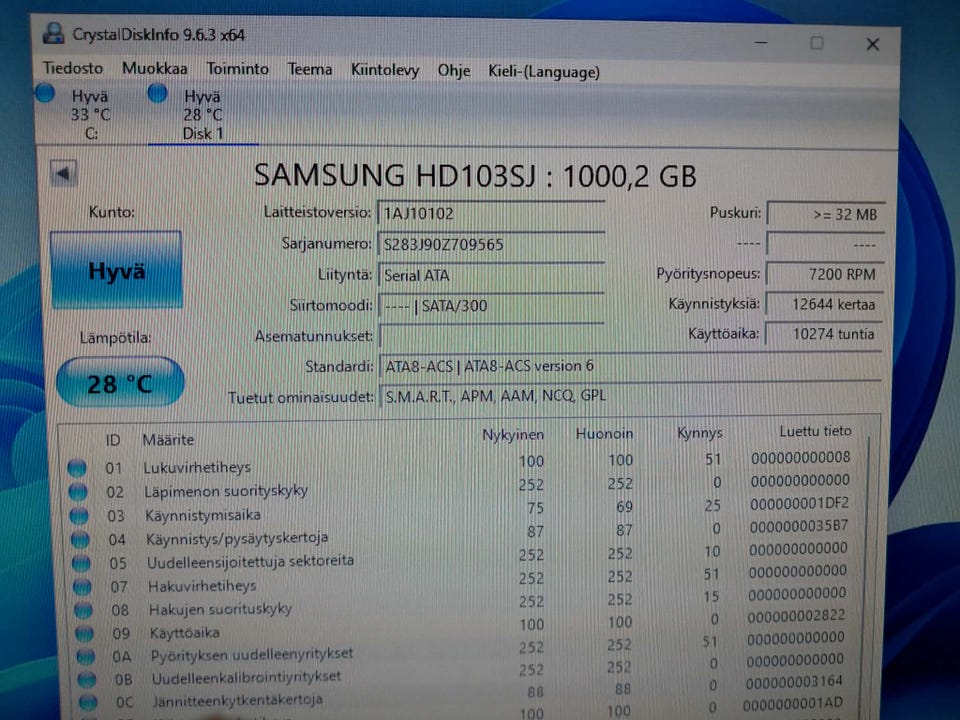The image size is (960, 720).
Task: Click raw value 000000002822
Action: (796, 615)
